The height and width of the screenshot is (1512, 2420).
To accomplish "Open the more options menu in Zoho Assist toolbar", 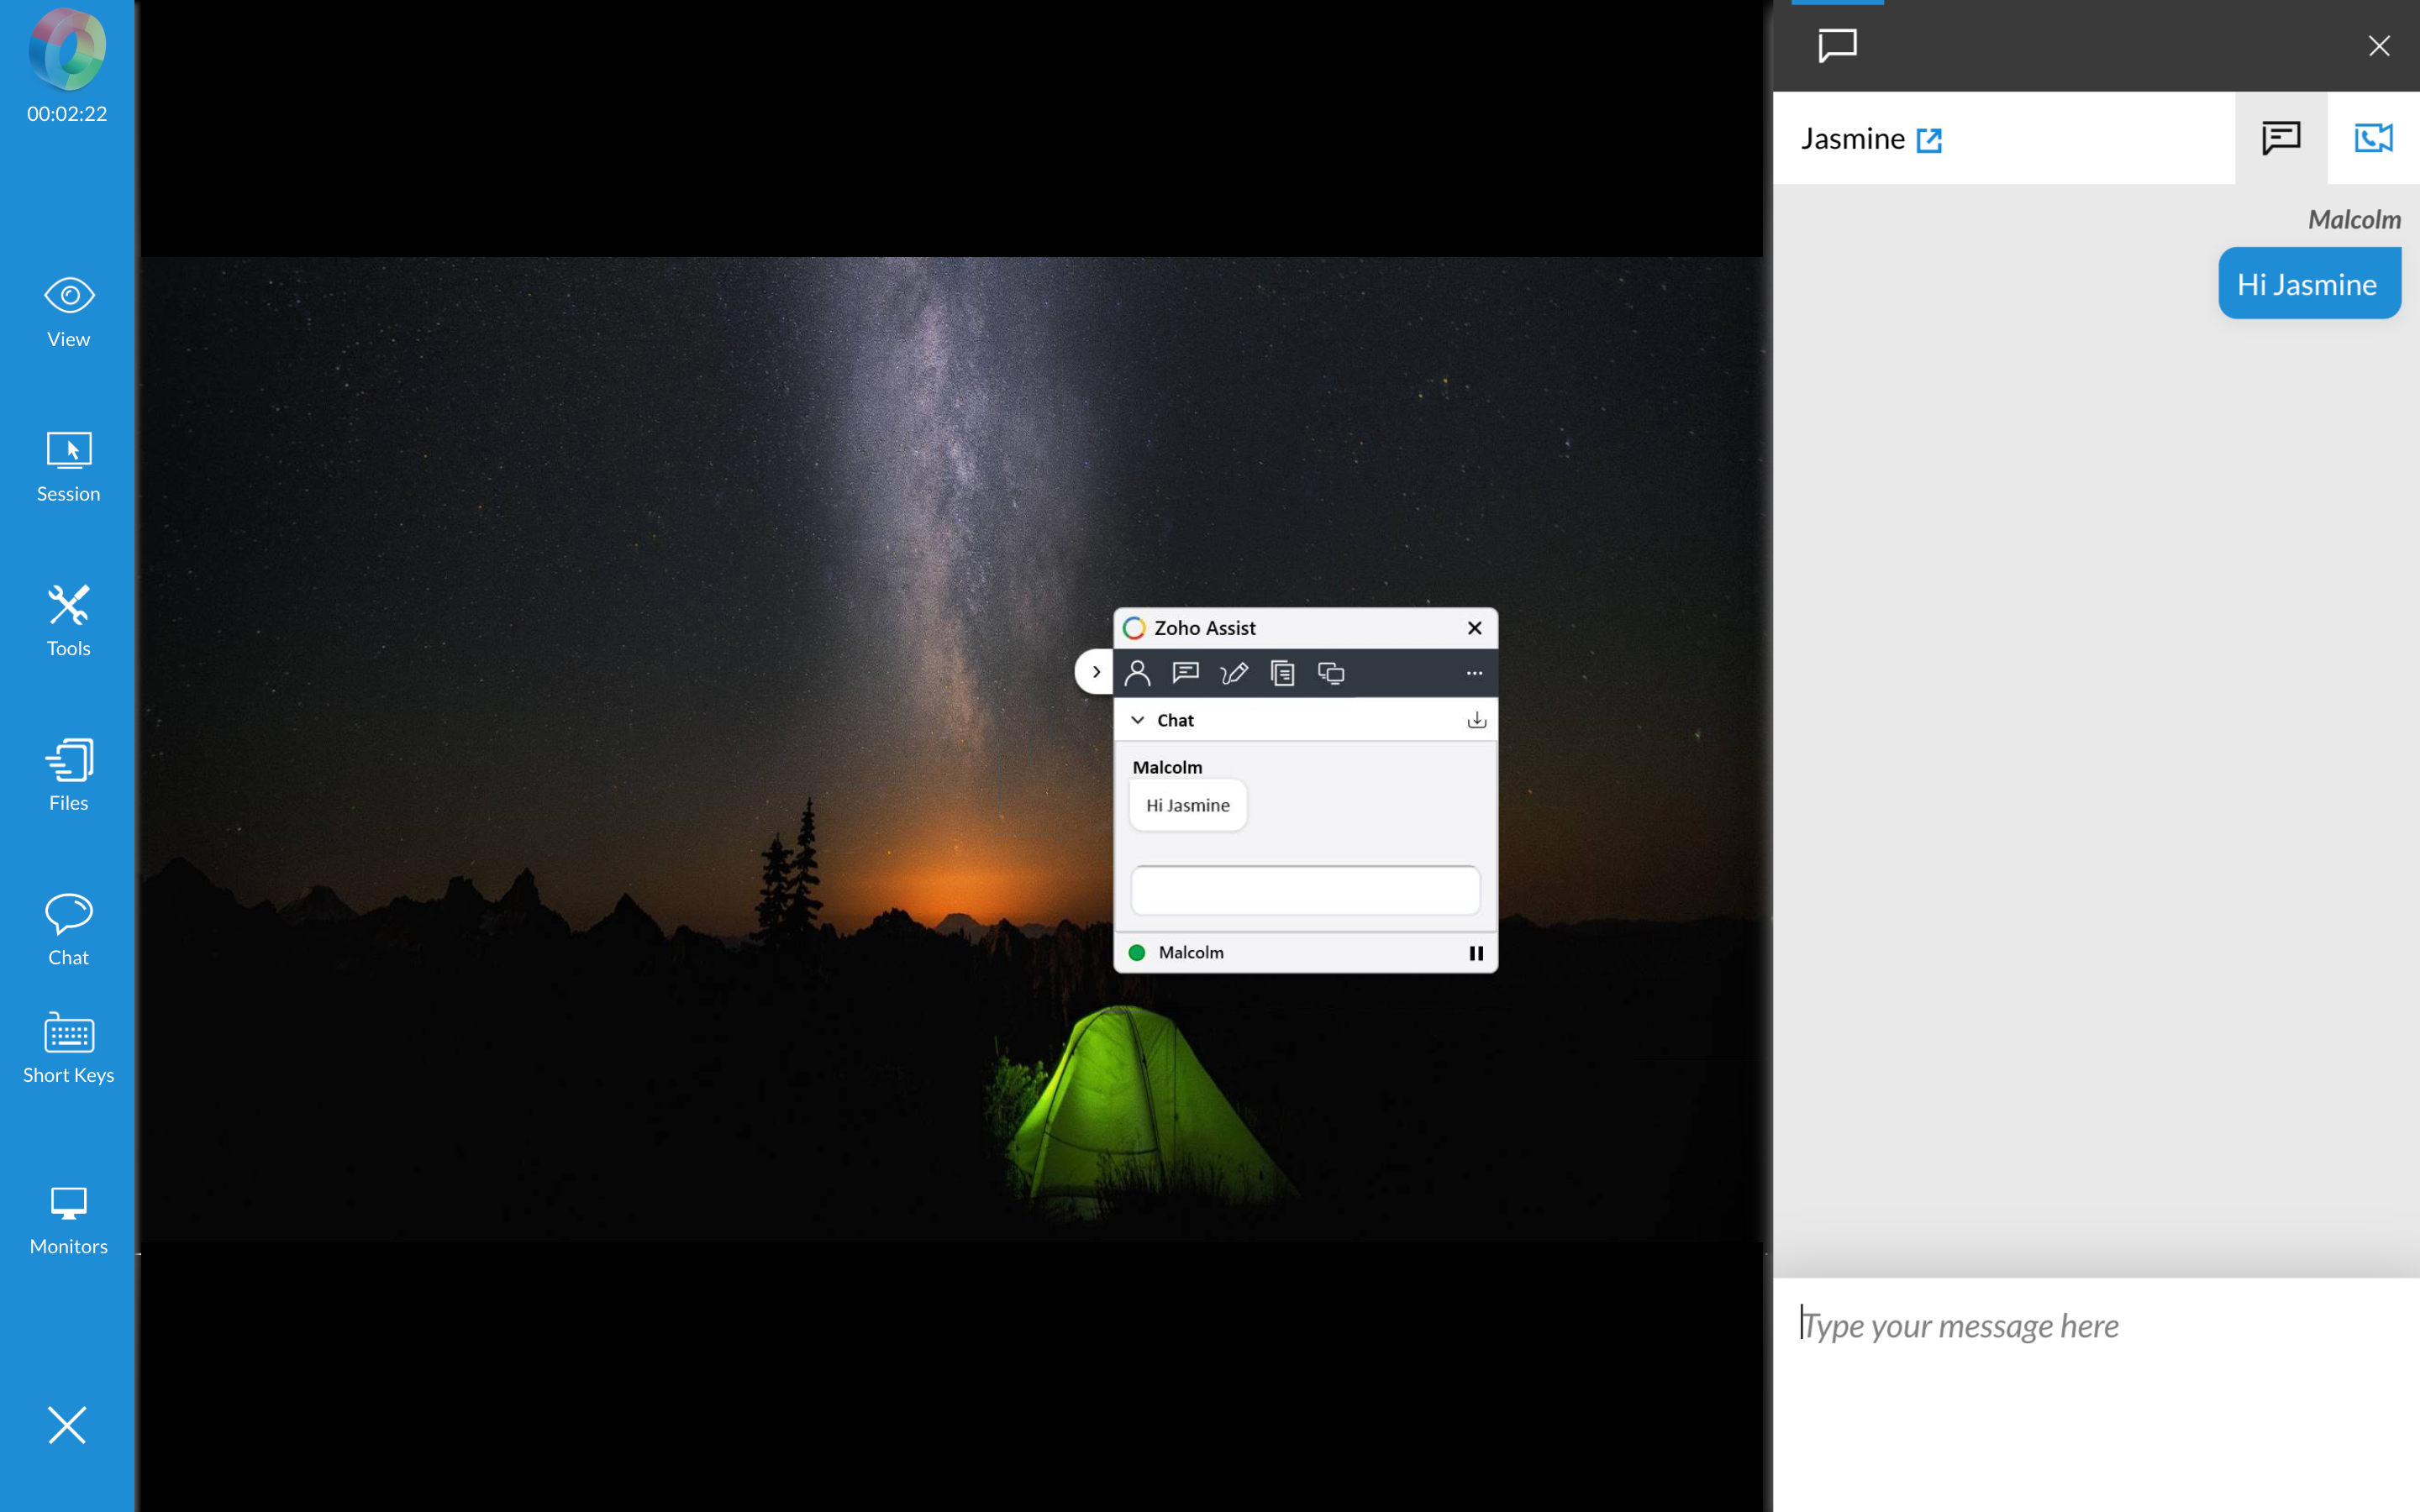I will (1474, 673).
